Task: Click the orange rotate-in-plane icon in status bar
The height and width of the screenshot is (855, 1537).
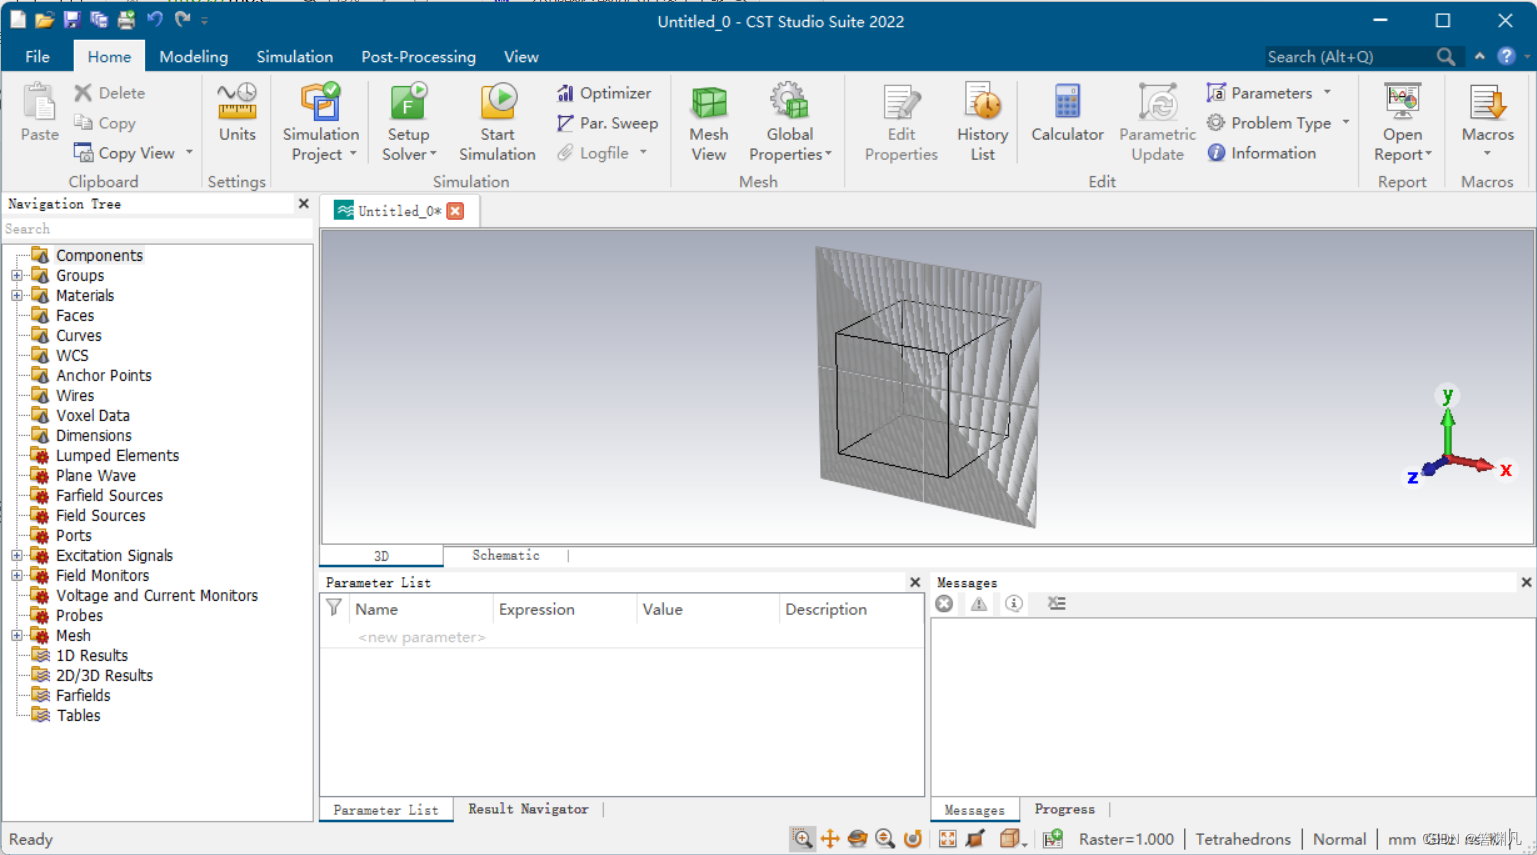Action: 912,839
